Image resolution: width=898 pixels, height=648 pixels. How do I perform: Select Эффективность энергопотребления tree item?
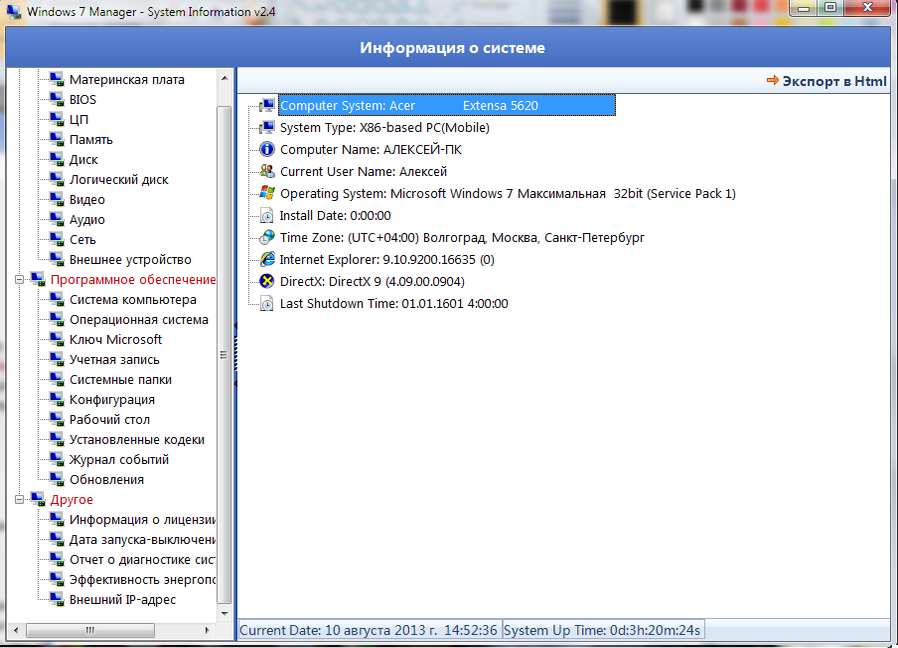[x=142, y=580]
